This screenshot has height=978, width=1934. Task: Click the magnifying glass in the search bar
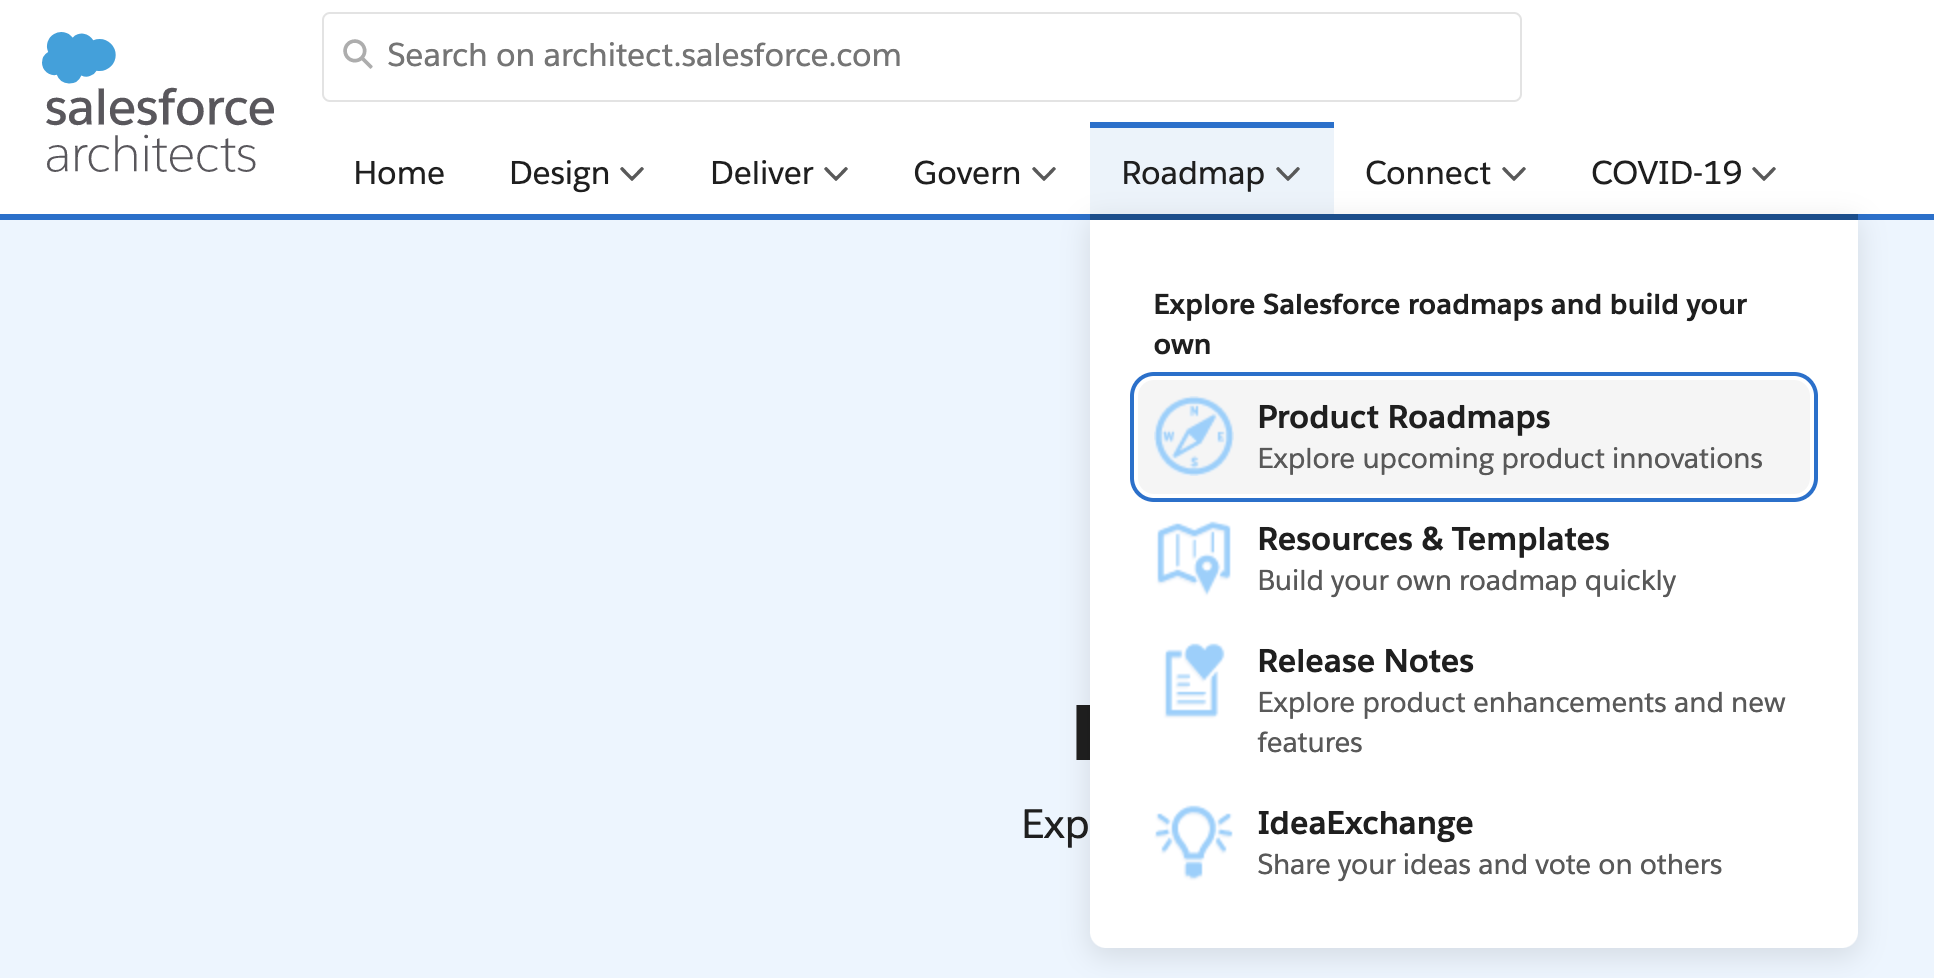(358, 55)
